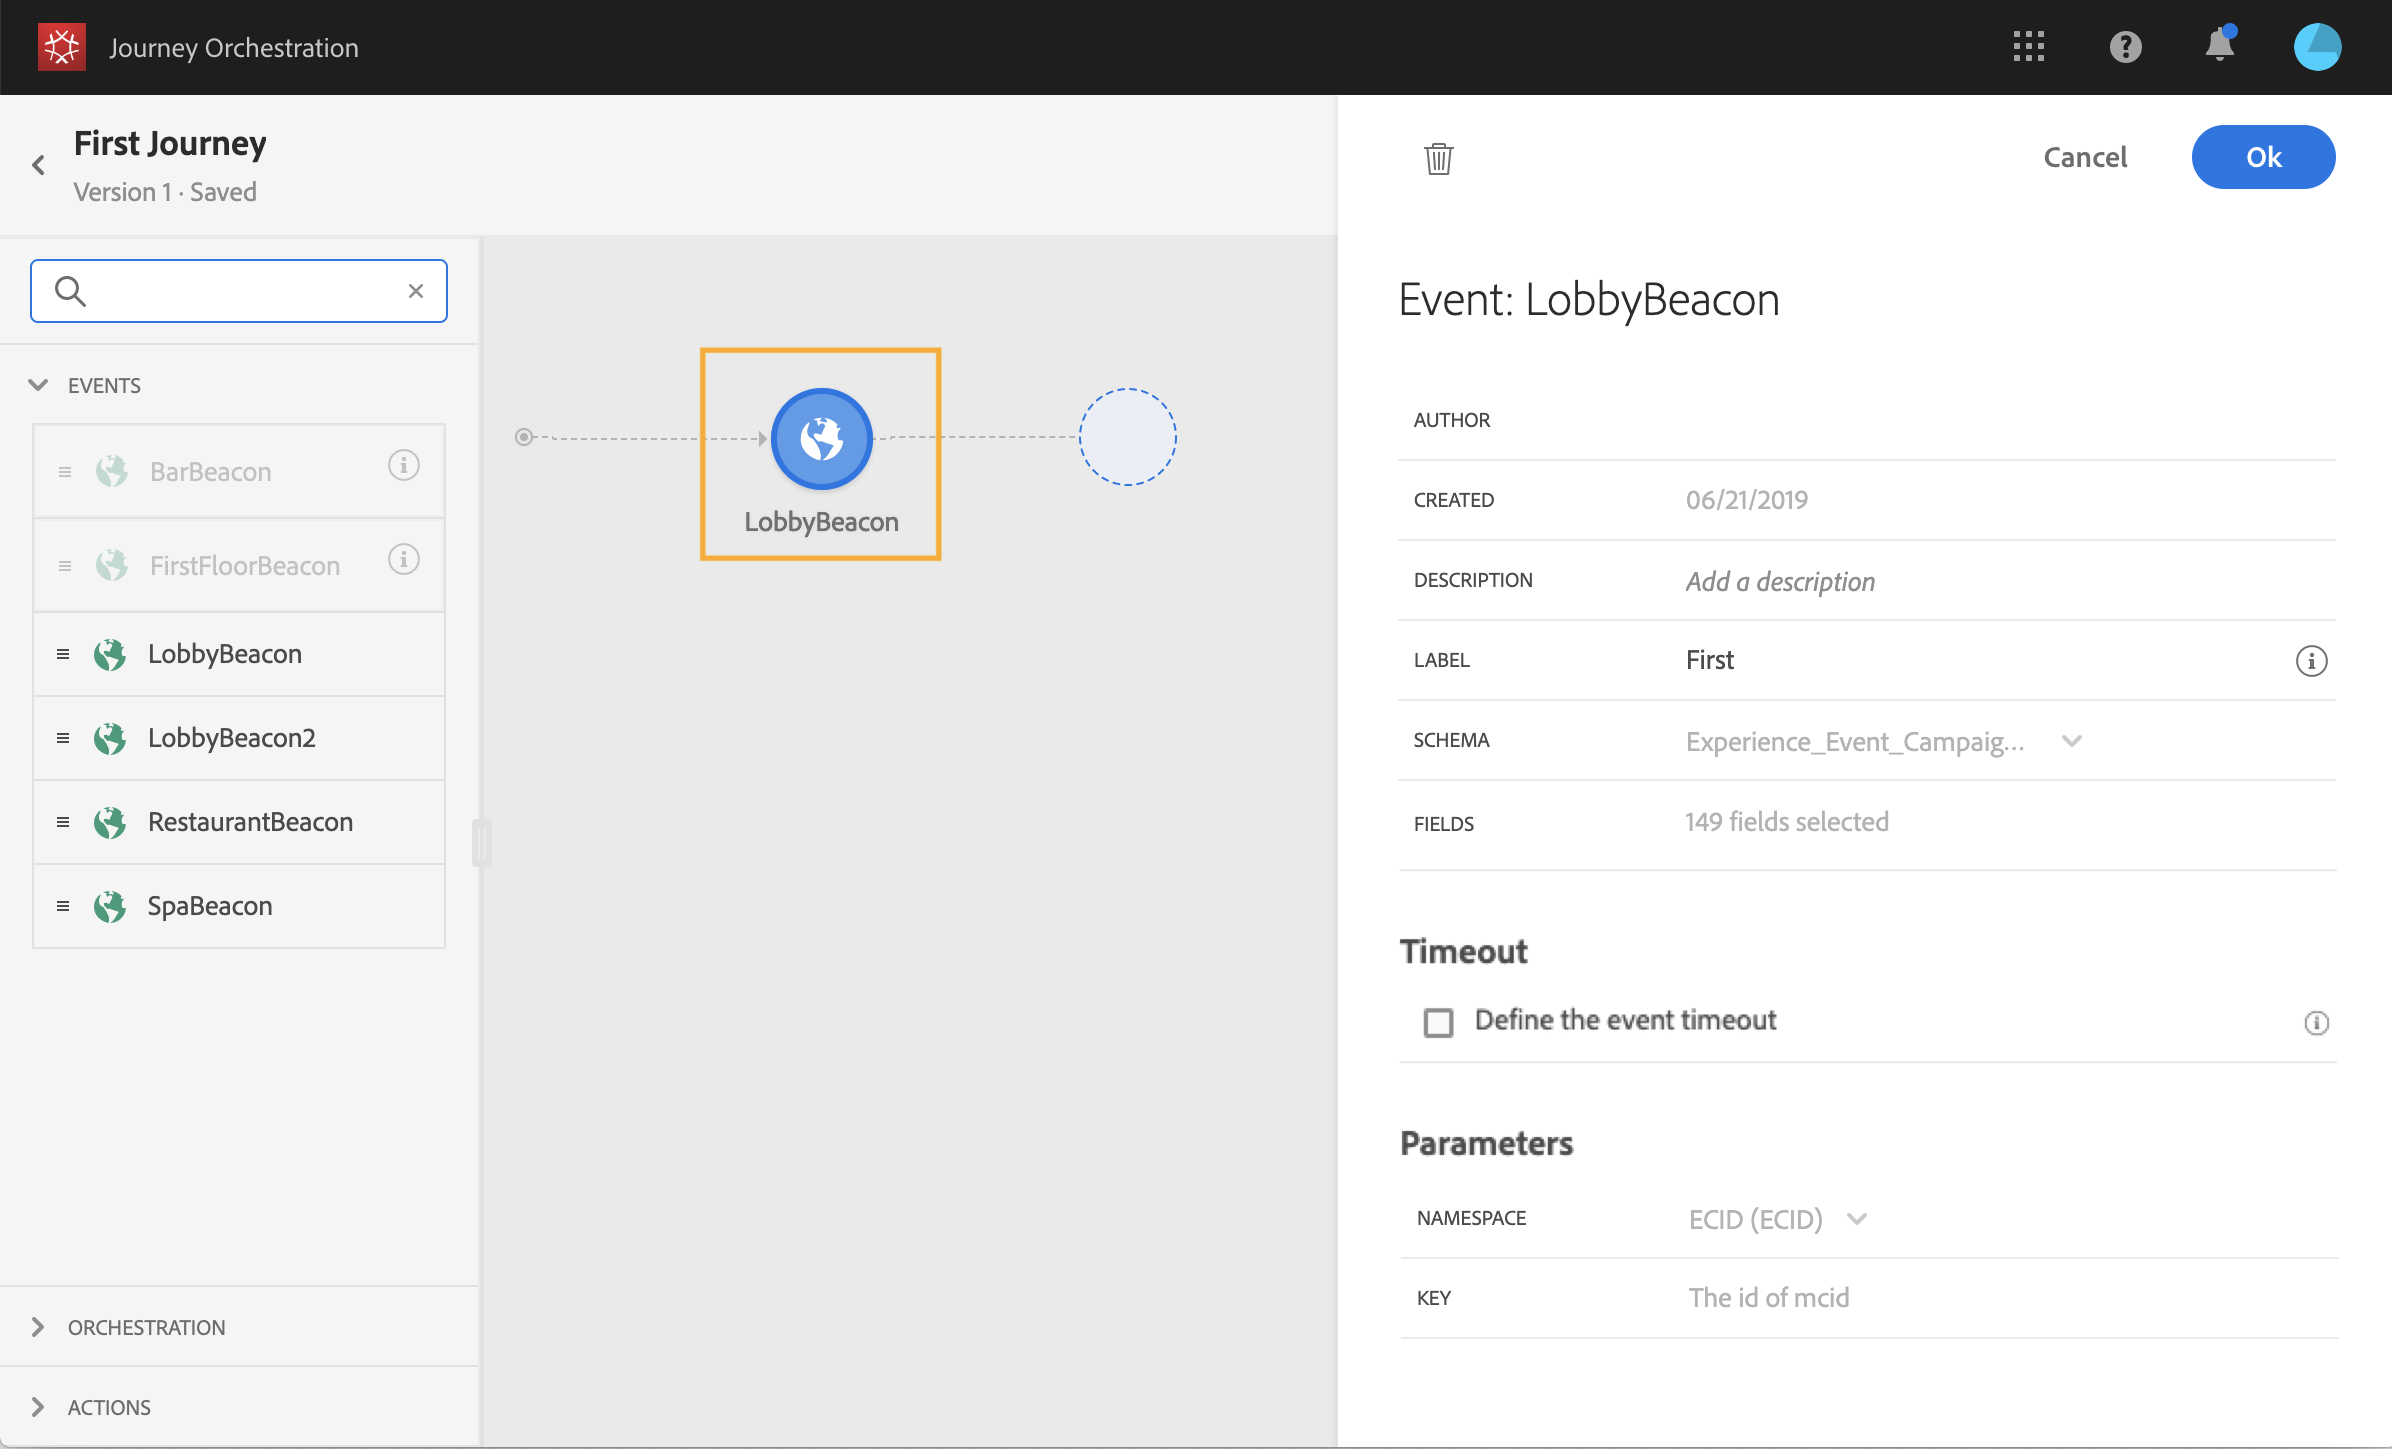Viewport: 2392px width, 1449px height.
Task: Expand the ORCHESTRATION section
Action: click(x=38, y=1327)
